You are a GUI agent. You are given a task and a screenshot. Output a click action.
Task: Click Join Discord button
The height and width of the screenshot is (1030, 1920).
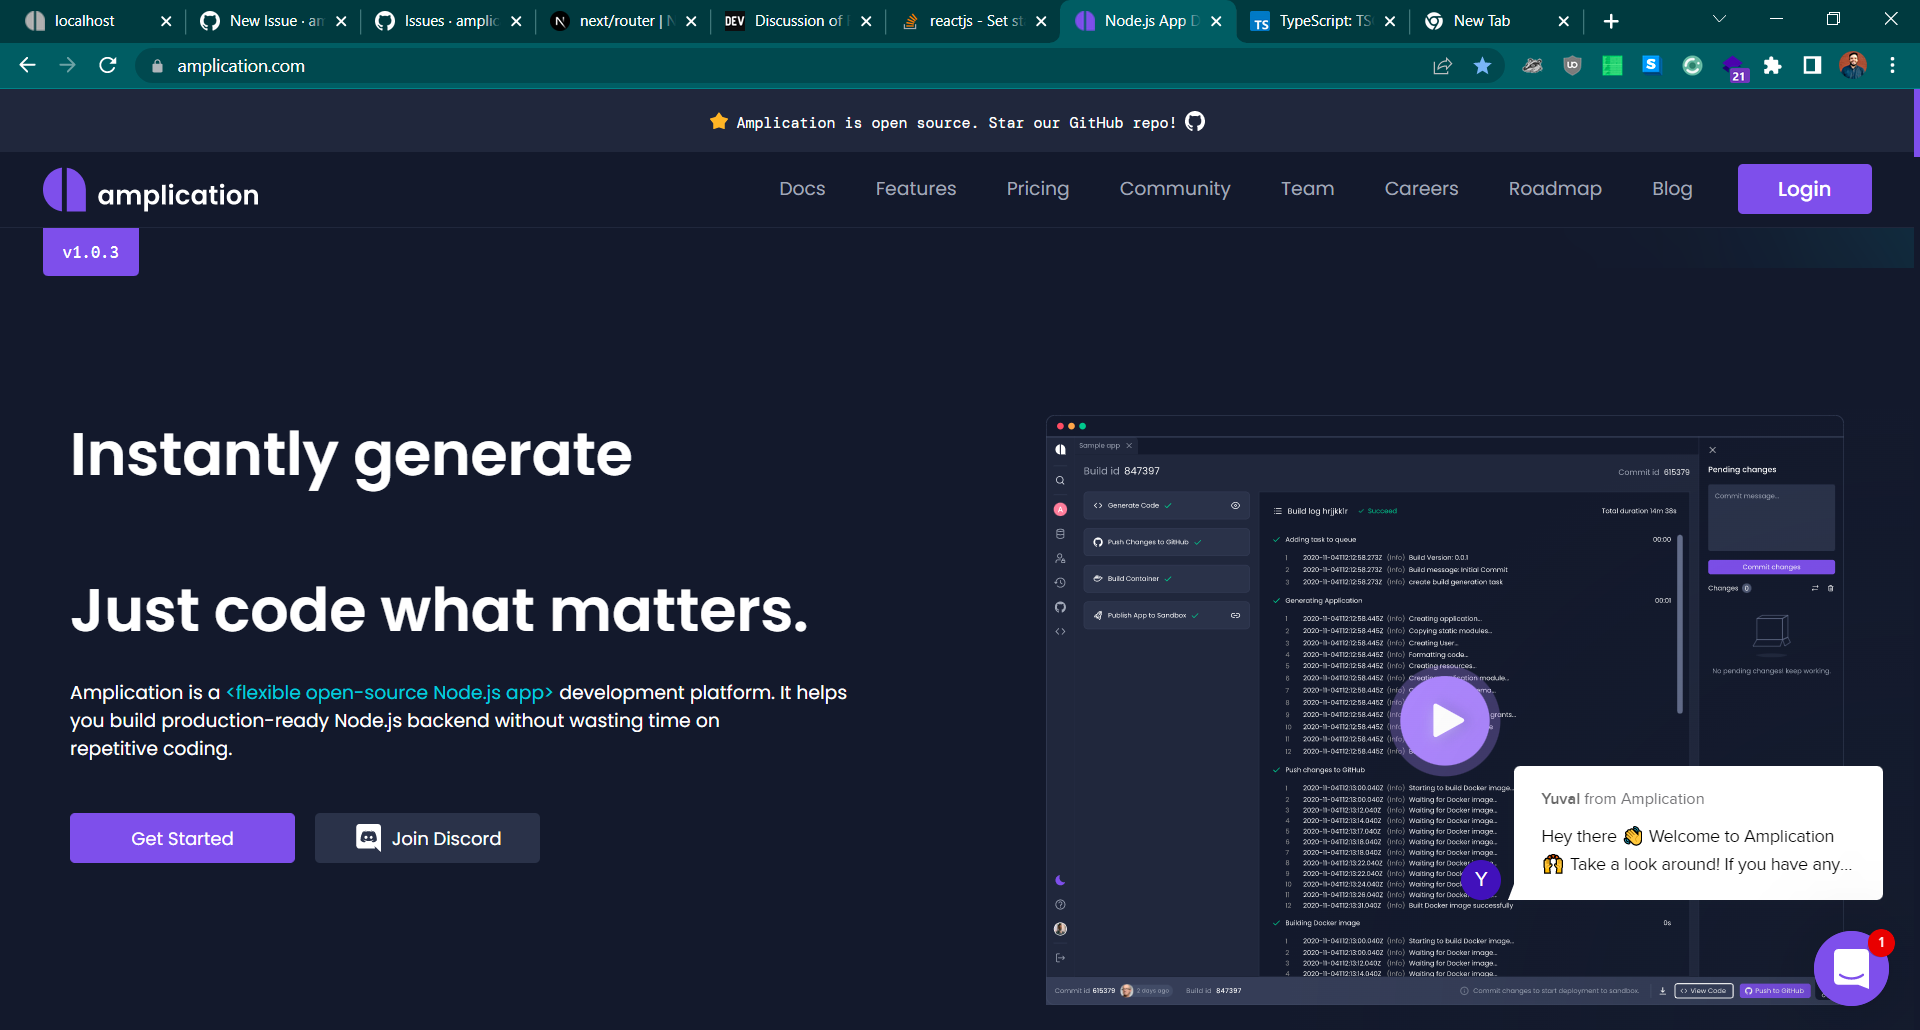tap(427, 838)
